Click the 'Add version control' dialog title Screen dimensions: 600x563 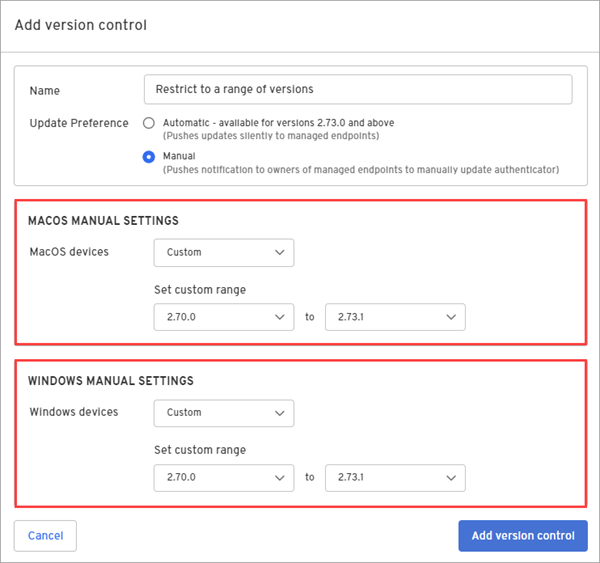click(80, 24)
